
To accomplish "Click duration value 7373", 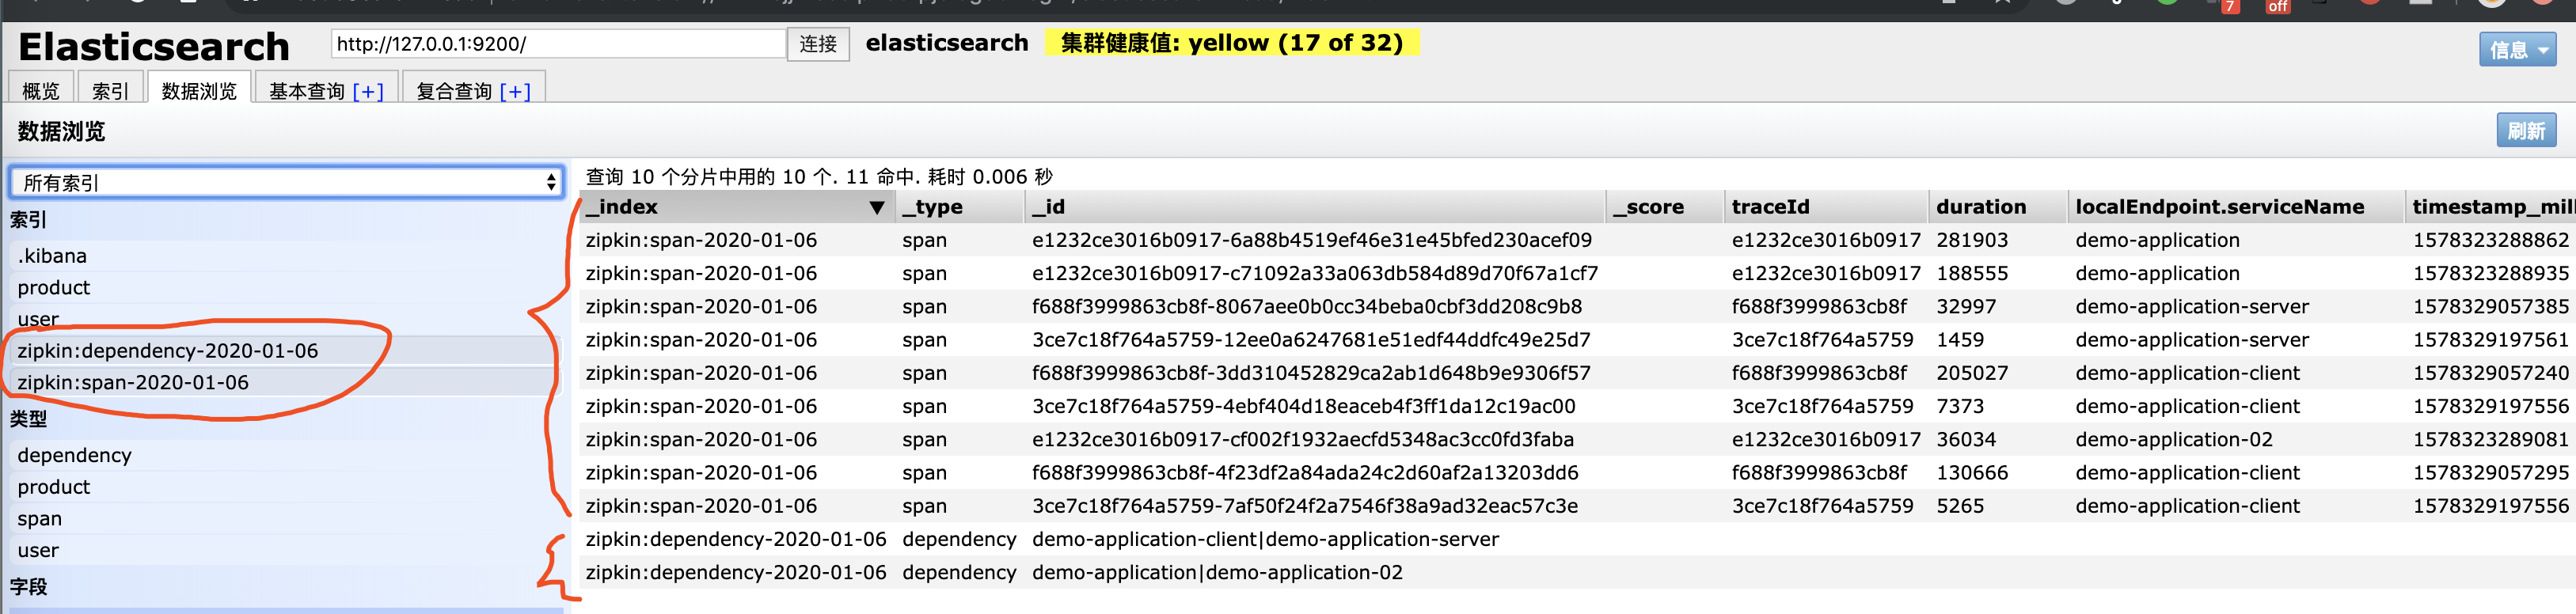I will (1960, 406).
